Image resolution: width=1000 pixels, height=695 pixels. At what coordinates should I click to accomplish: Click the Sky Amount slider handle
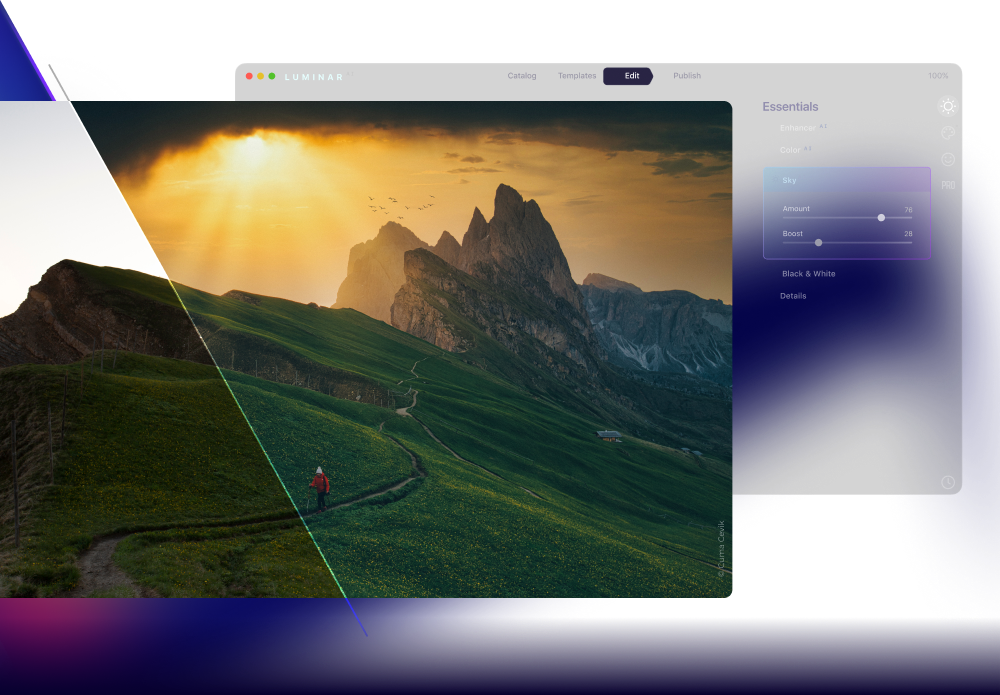881,217
